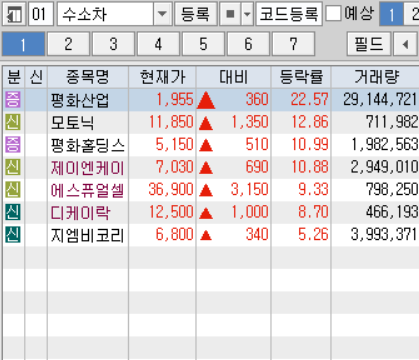Screen dimensions: 419x360
Task: Open the dropdown arrow beside the square icon
Action: [247, 14]
